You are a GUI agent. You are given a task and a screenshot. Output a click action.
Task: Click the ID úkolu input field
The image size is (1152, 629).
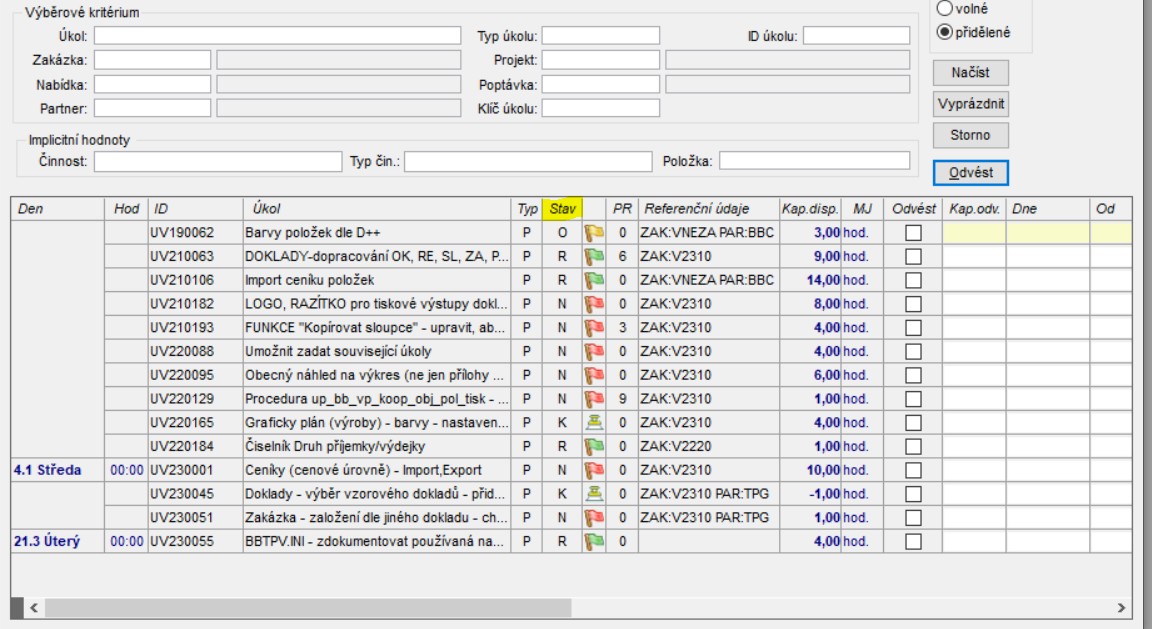click(856, 36)
